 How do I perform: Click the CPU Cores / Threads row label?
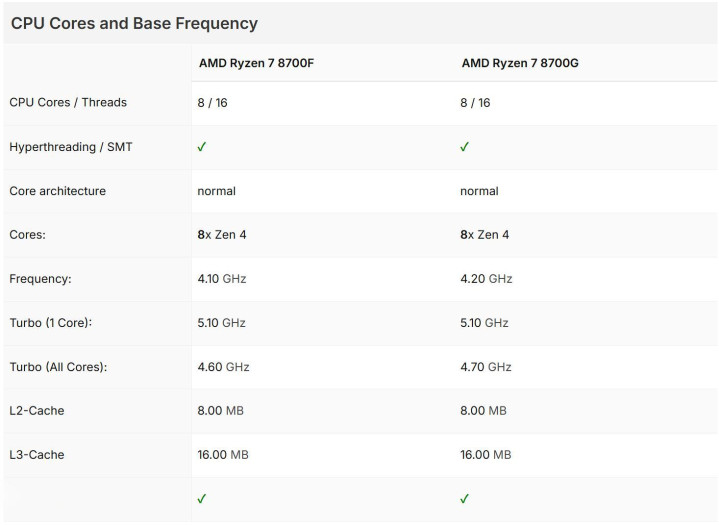point(68,102)
